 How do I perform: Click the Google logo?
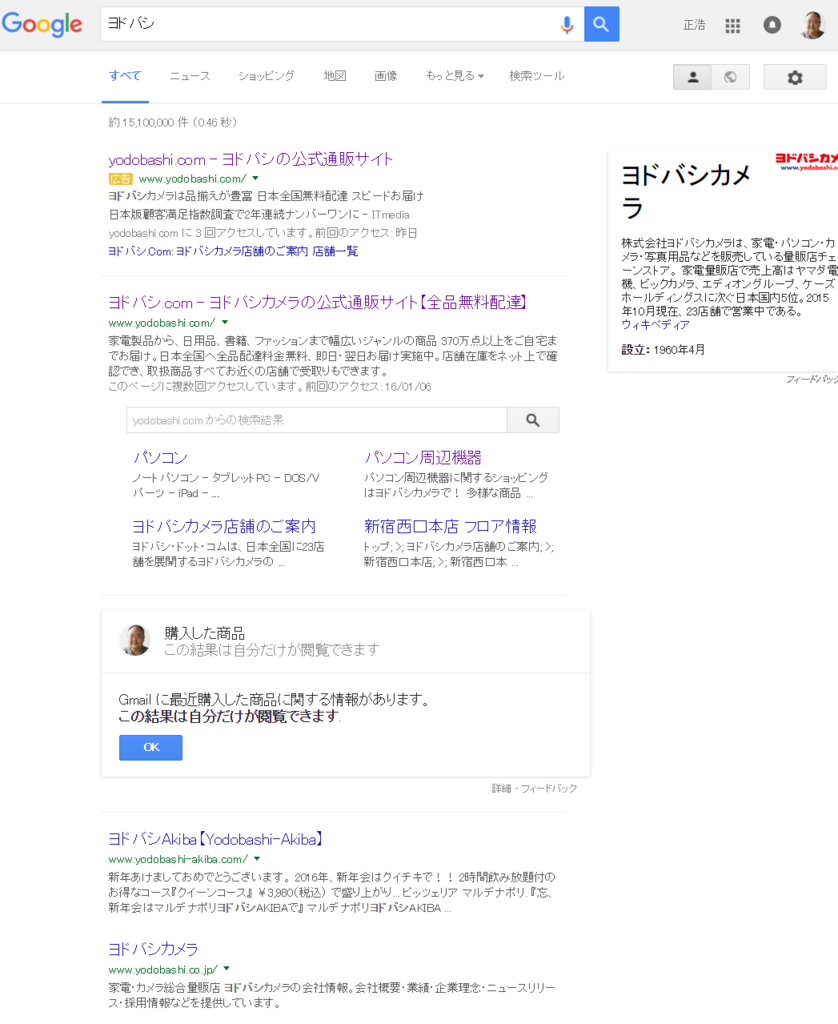[42, 24]
